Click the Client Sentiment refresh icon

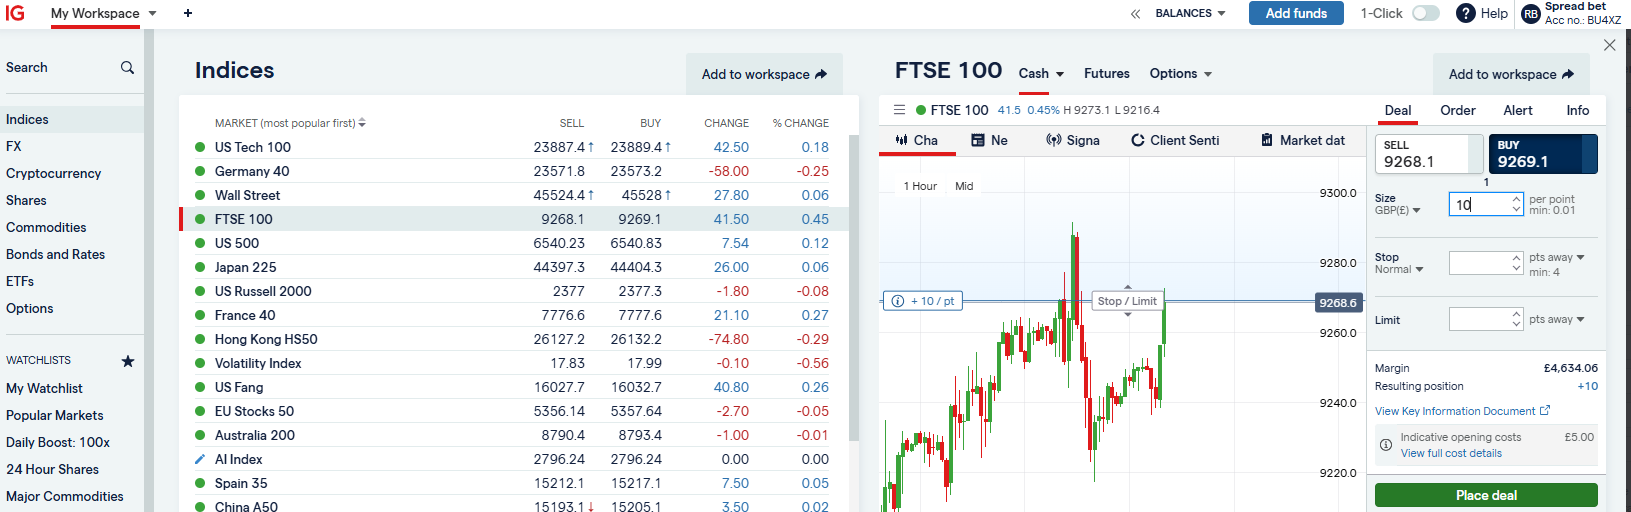point(1138,140)
